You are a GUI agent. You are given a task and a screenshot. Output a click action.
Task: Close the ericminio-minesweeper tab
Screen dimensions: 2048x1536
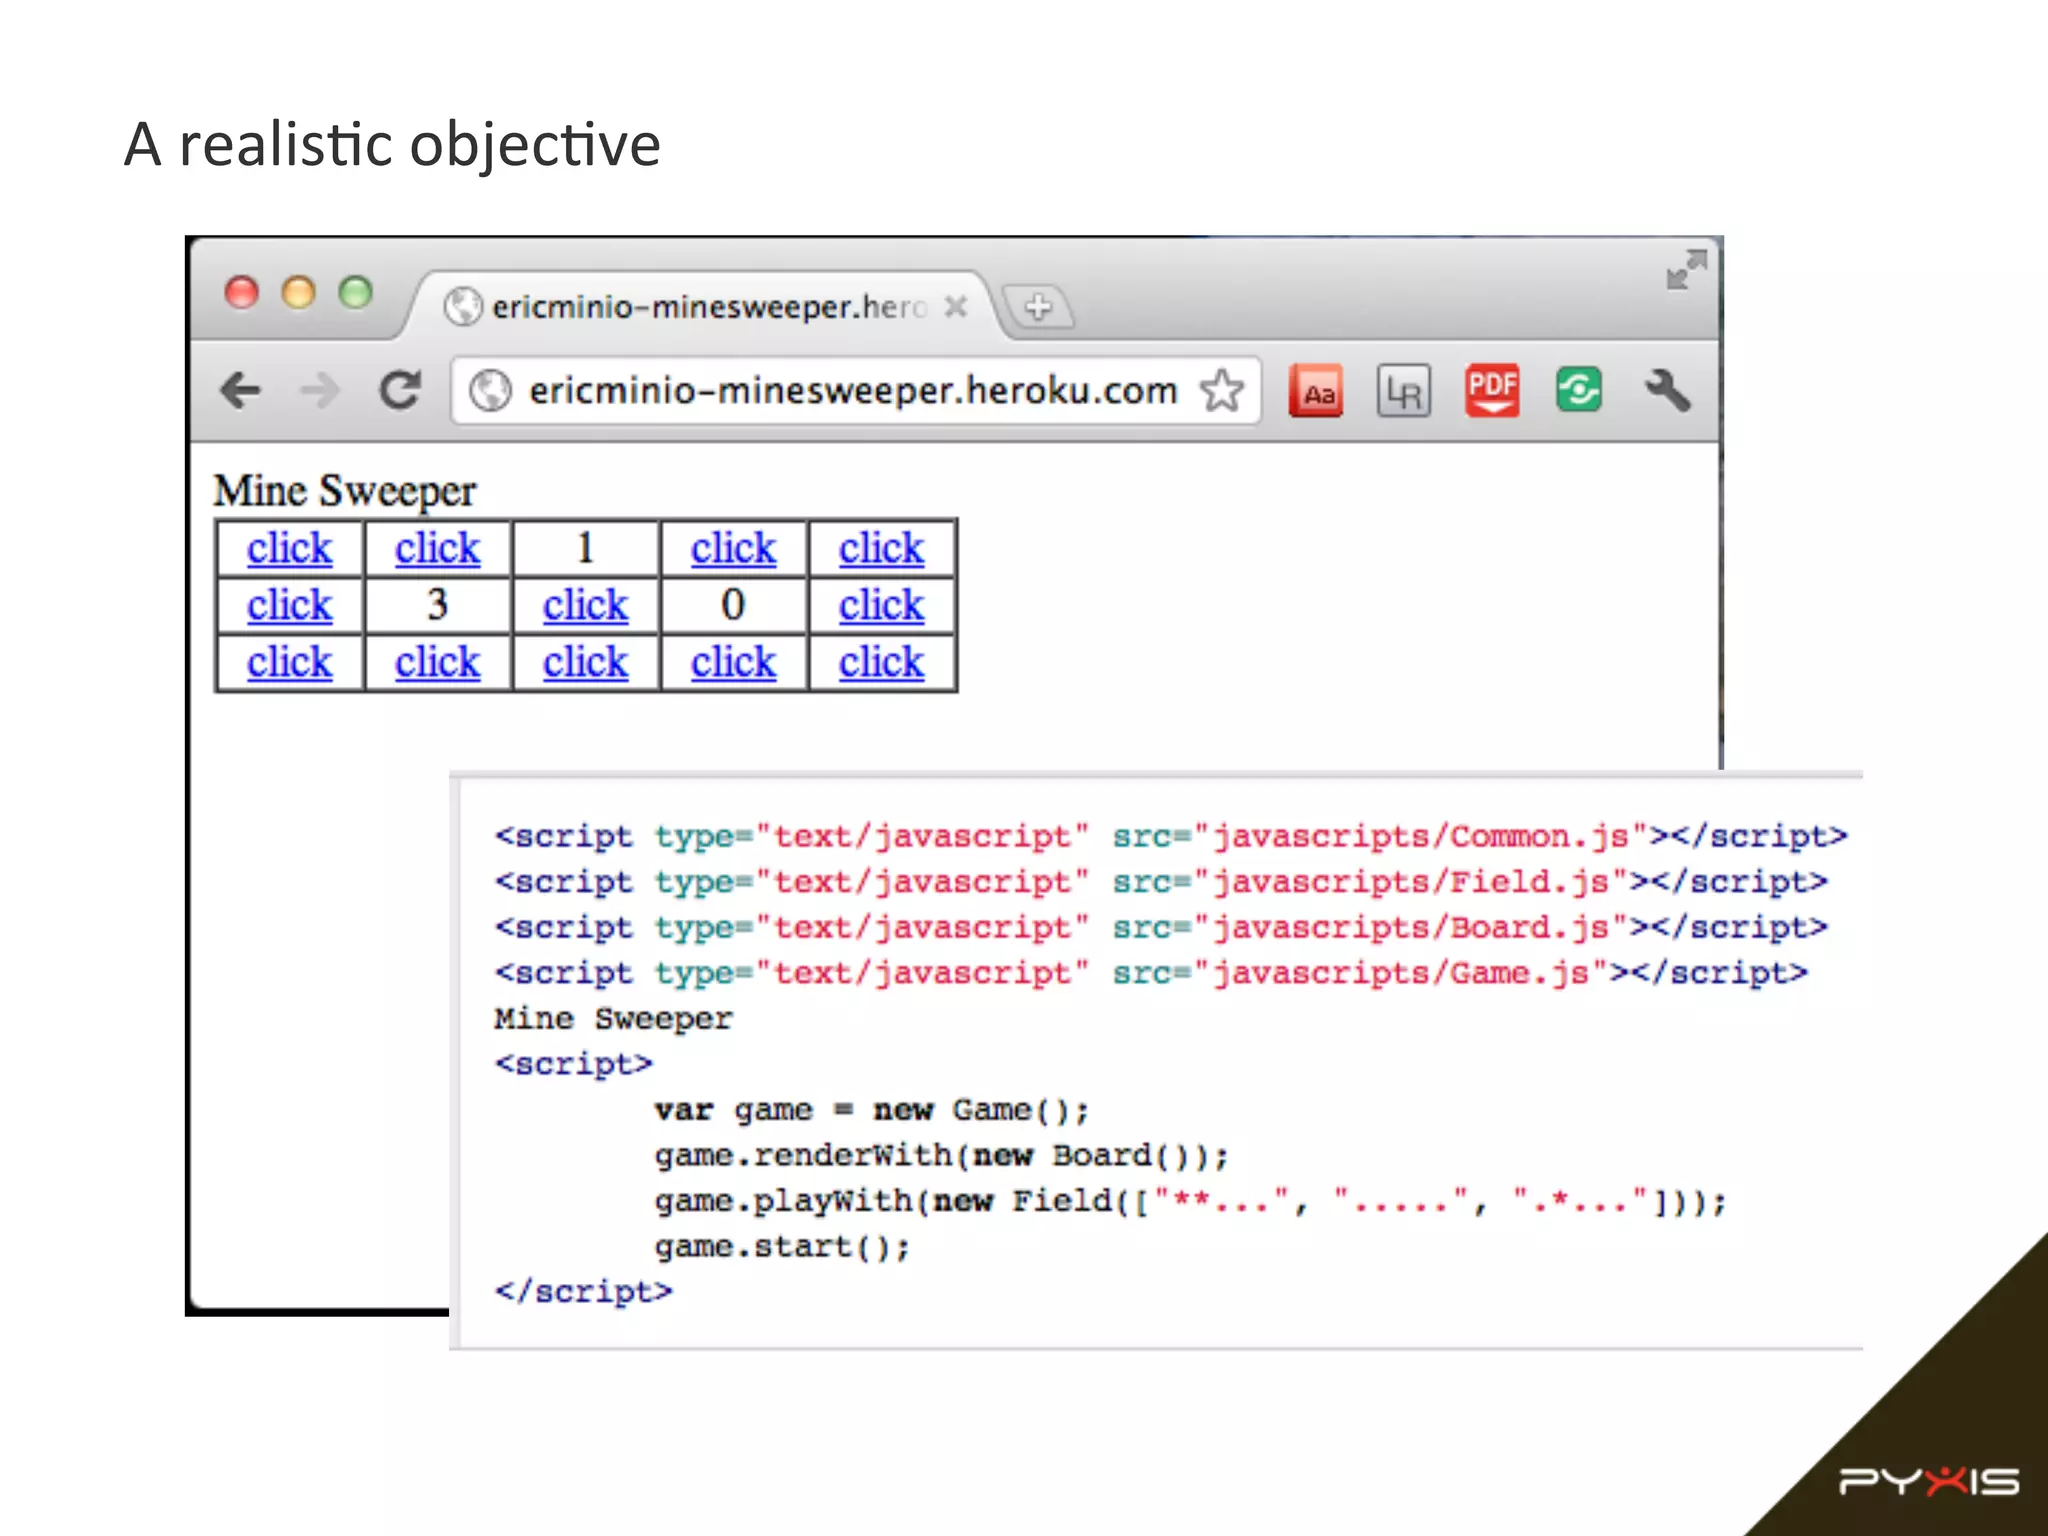coord(956,306)
